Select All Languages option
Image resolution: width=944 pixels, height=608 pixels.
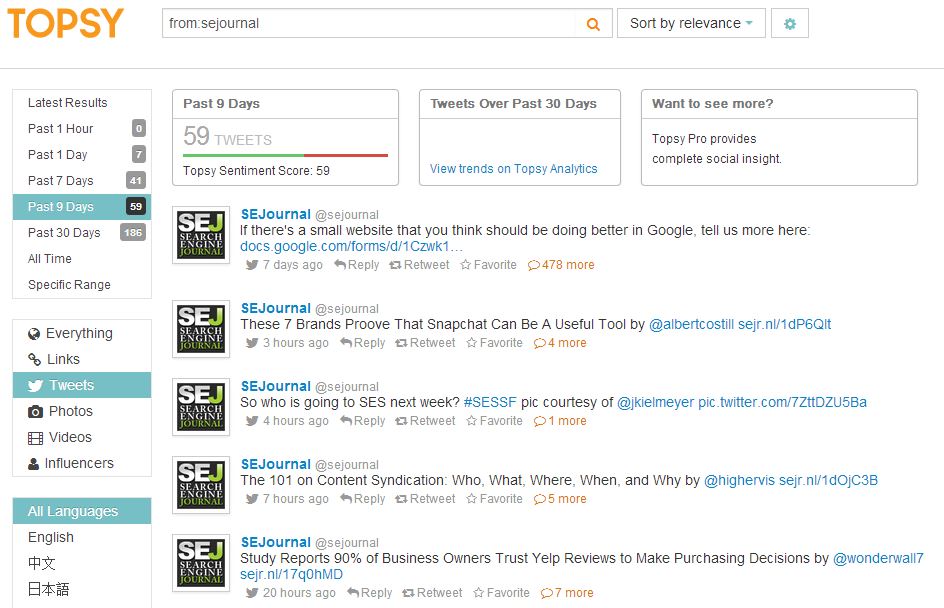(82, 511)
